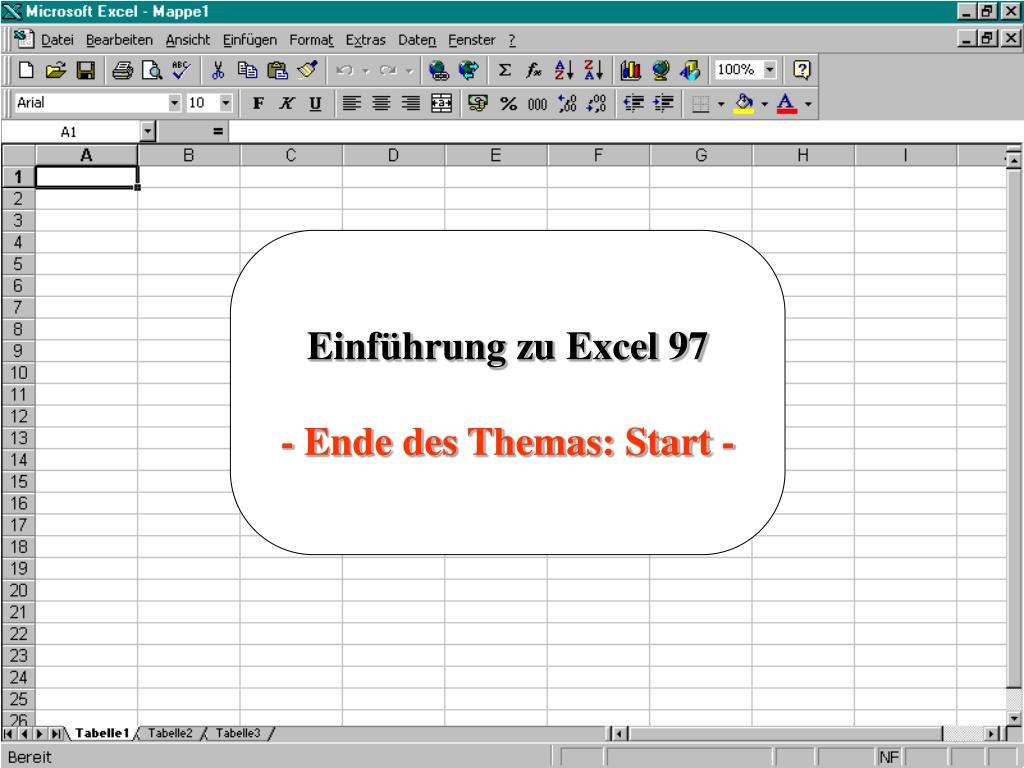The width and height of the screenshot is (1024, 768).
Task: Show the Web toolbar icon
Action: pos(468,70)
